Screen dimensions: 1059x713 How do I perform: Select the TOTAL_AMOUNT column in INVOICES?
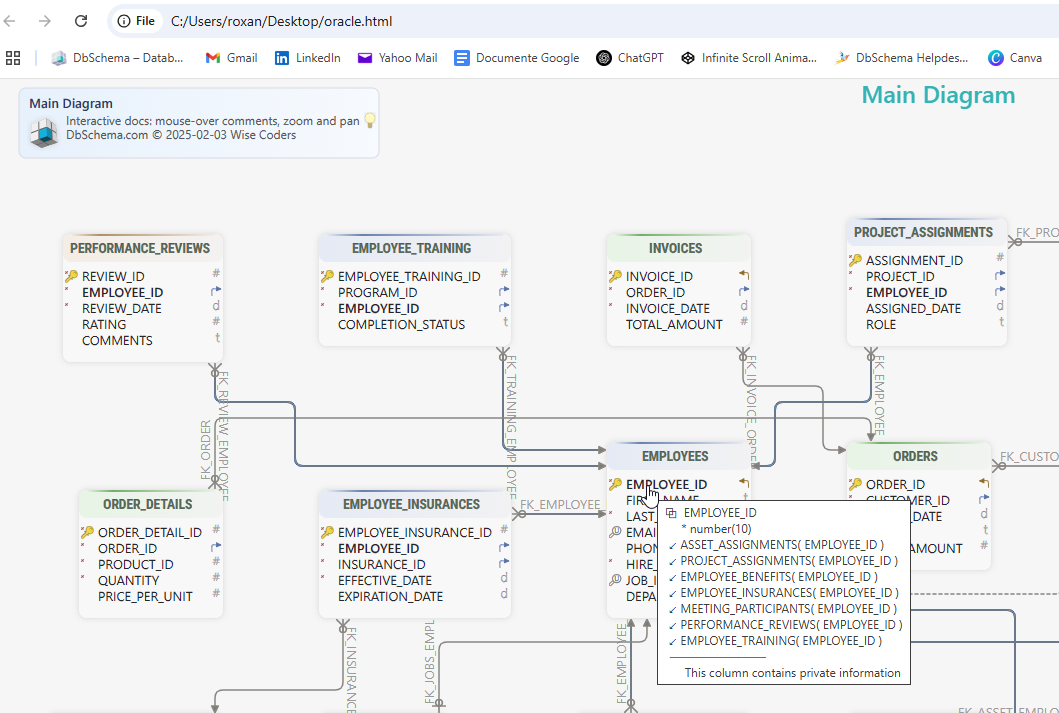pyautogui.click(x=674, y=325)
